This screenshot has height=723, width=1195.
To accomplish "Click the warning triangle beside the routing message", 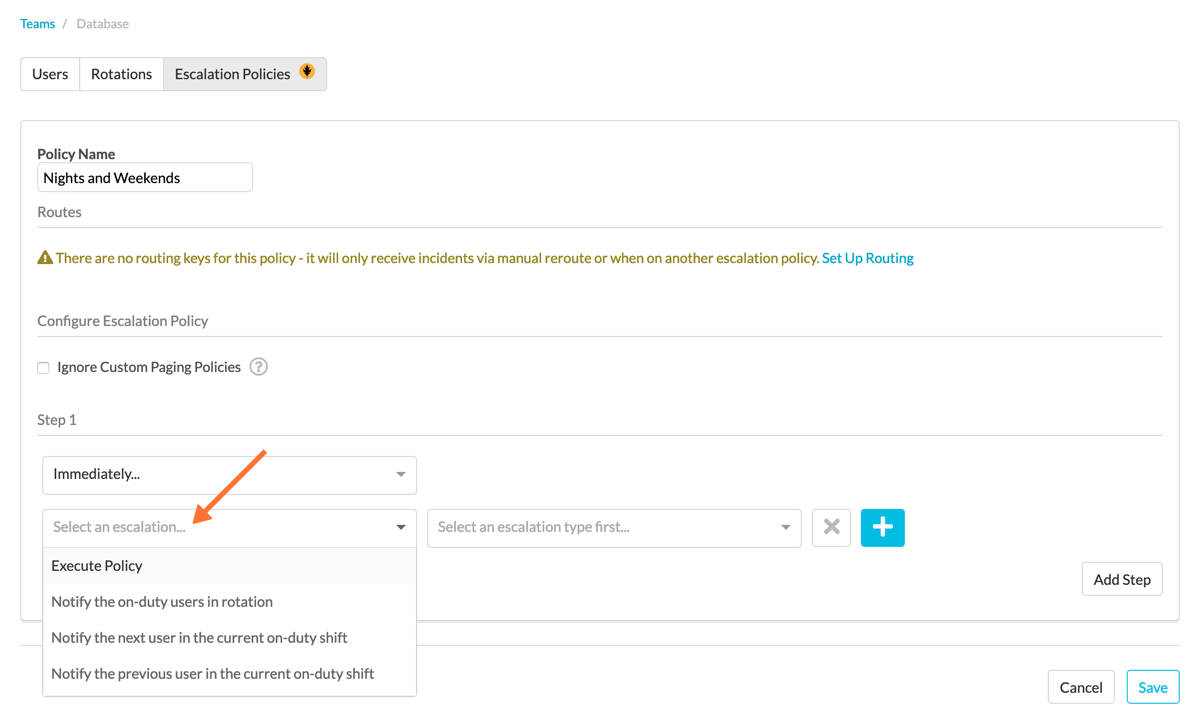I will [44, 257].
